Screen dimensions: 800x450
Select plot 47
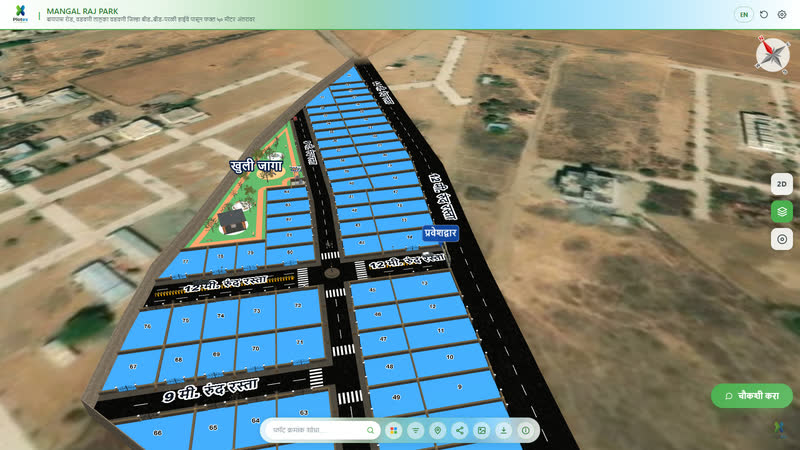(x=383, y=340)
